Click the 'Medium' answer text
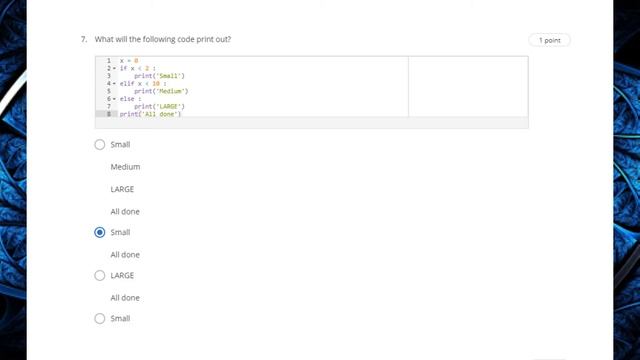 (125, 167)
